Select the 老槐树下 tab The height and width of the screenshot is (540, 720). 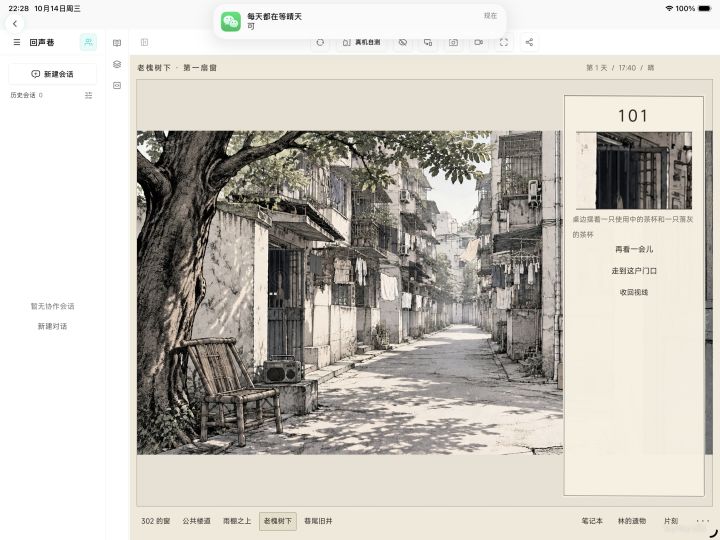click(x=278, y=521)
